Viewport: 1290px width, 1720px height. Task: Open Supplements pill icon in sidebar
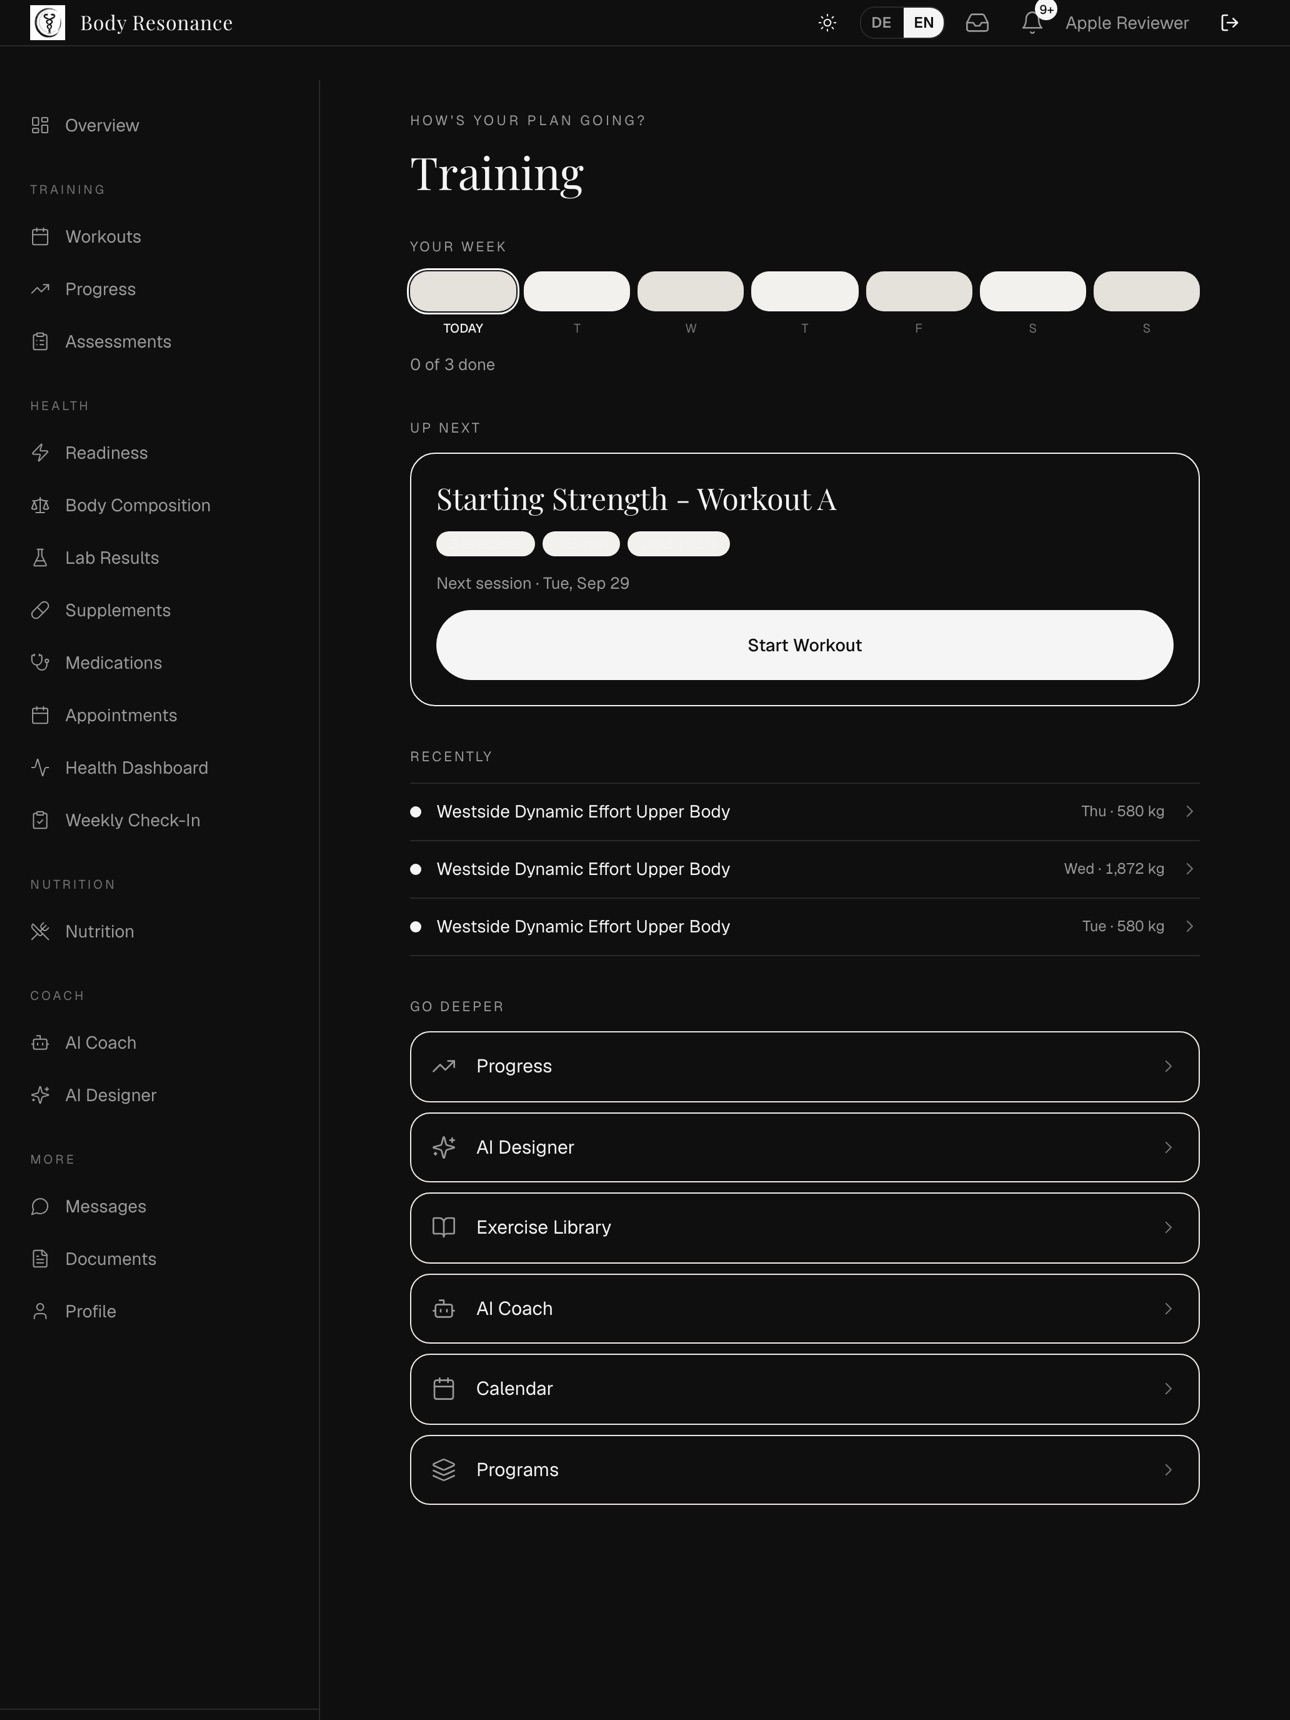click(40, 610)
